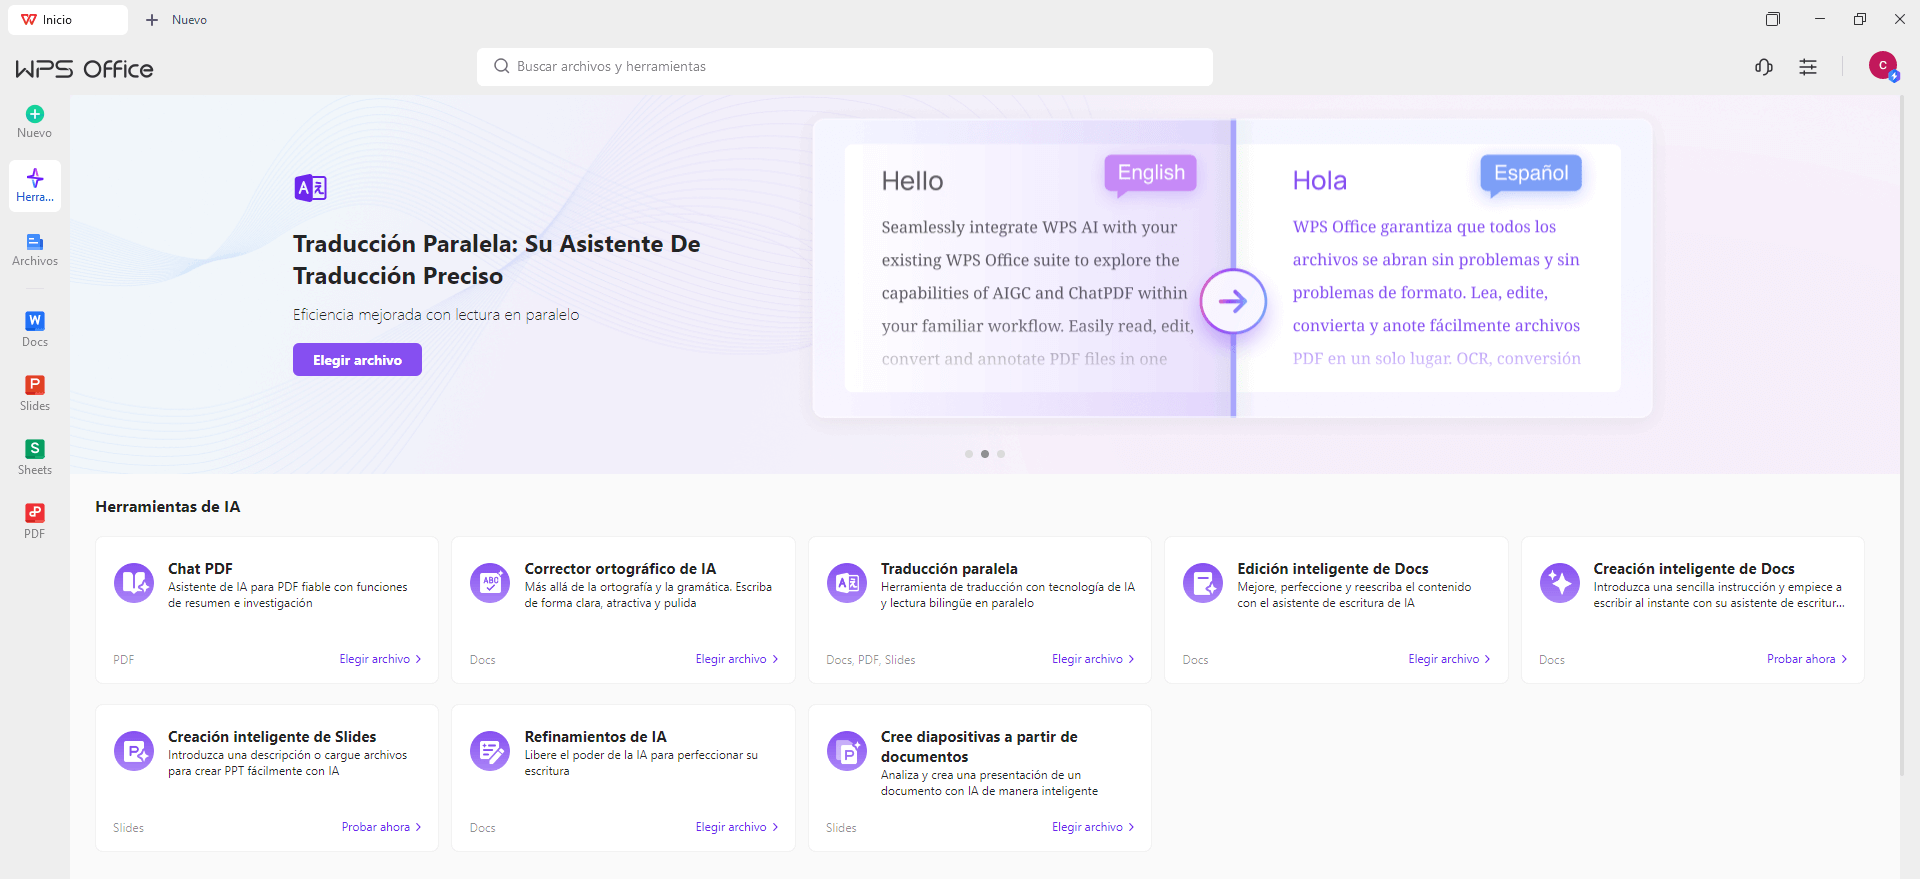
Task: Click the Creación inteligente de Slides icon
Action: pos(134,750)
